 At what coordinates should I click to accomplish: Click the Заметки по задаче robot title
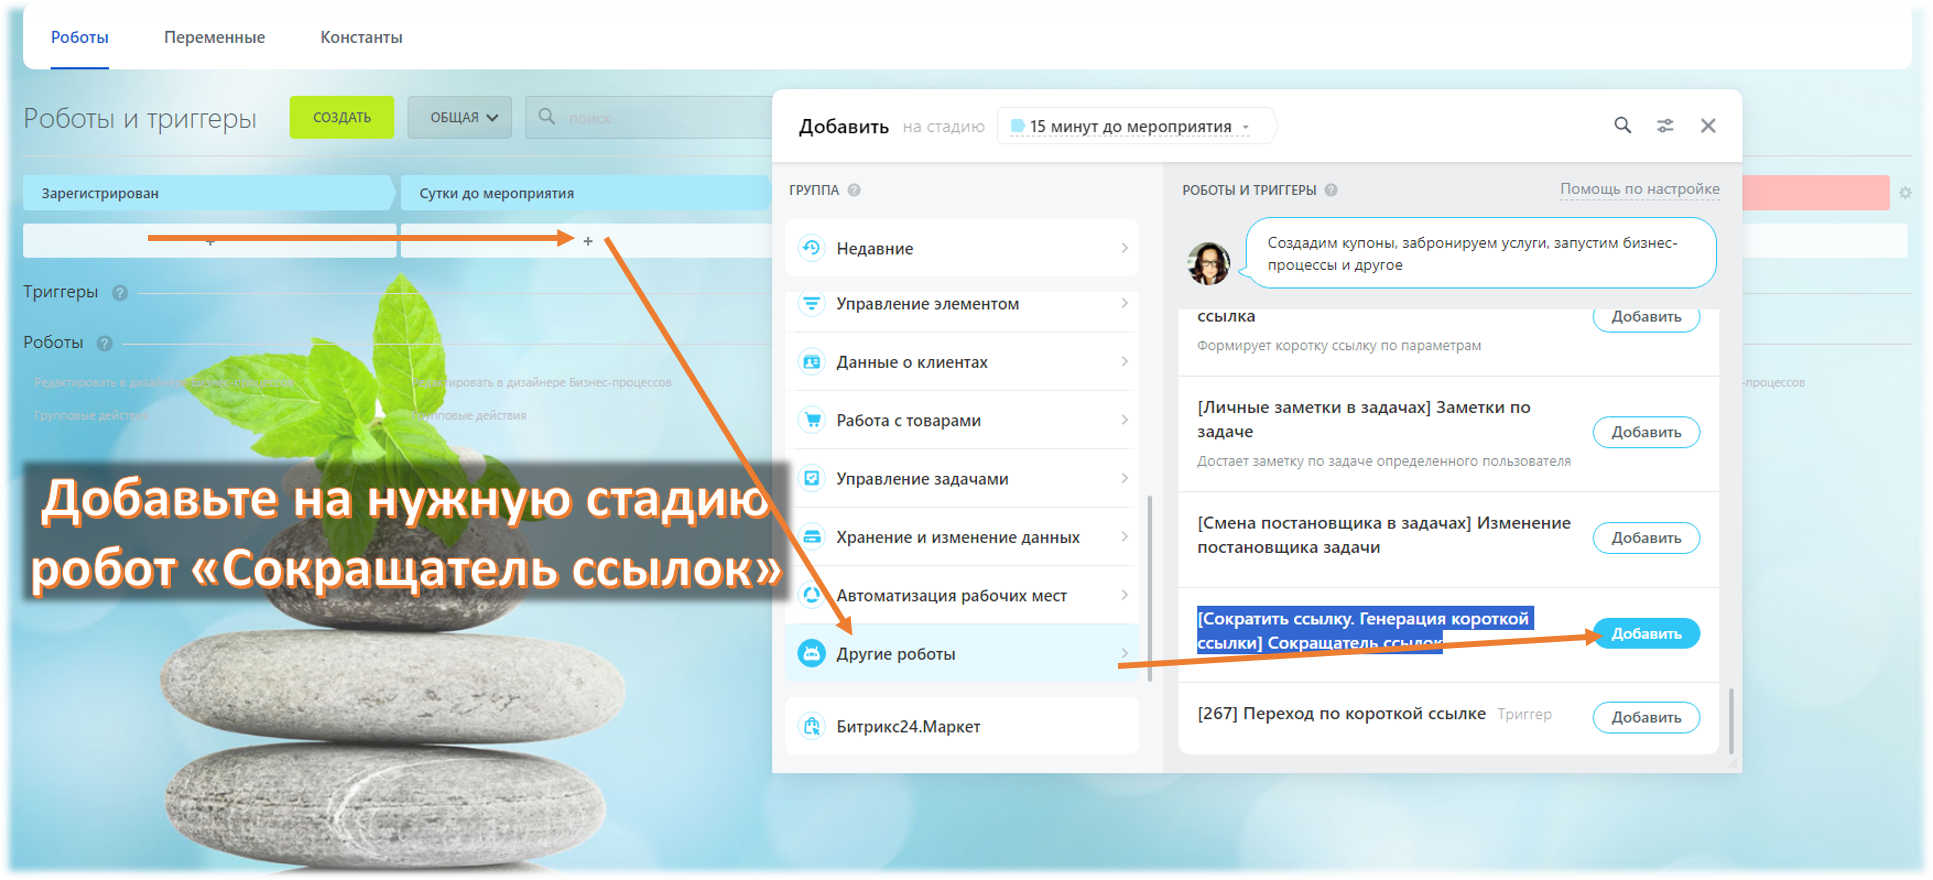pyautogui.click(x=1364, y=419)
